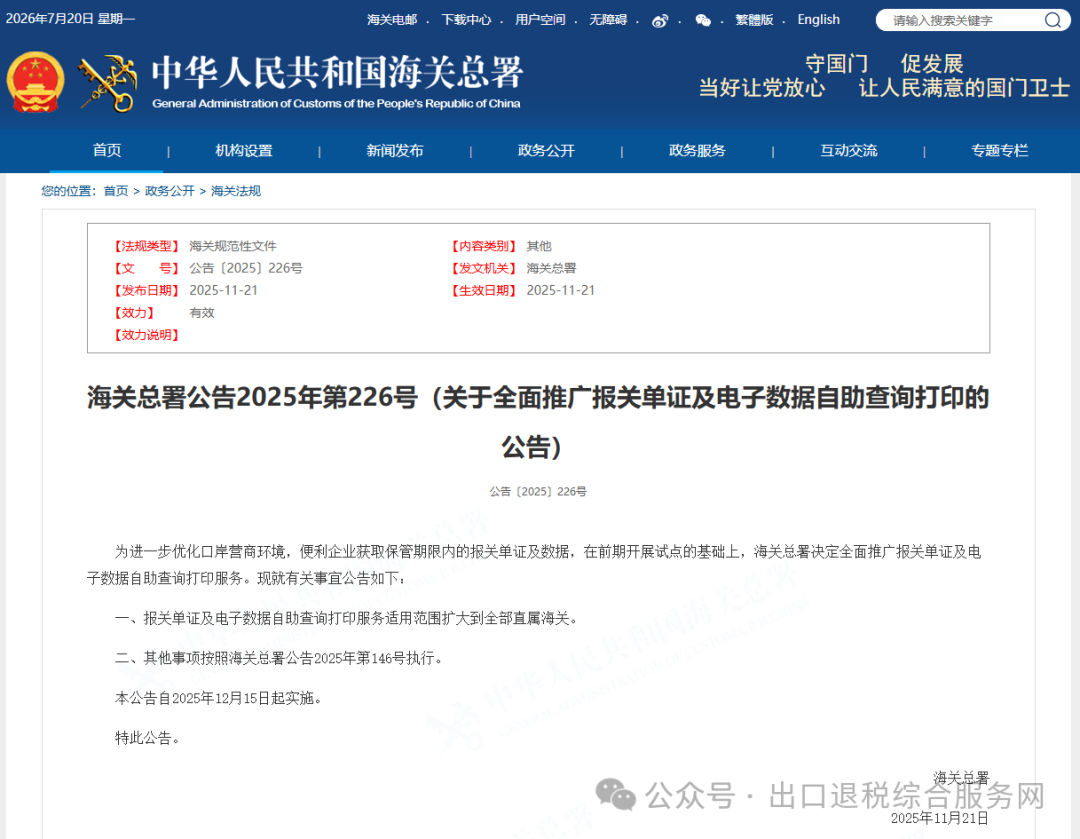Switch to 繁體版 version
The image size is (1080, 839).
click(x=754, y=20)
